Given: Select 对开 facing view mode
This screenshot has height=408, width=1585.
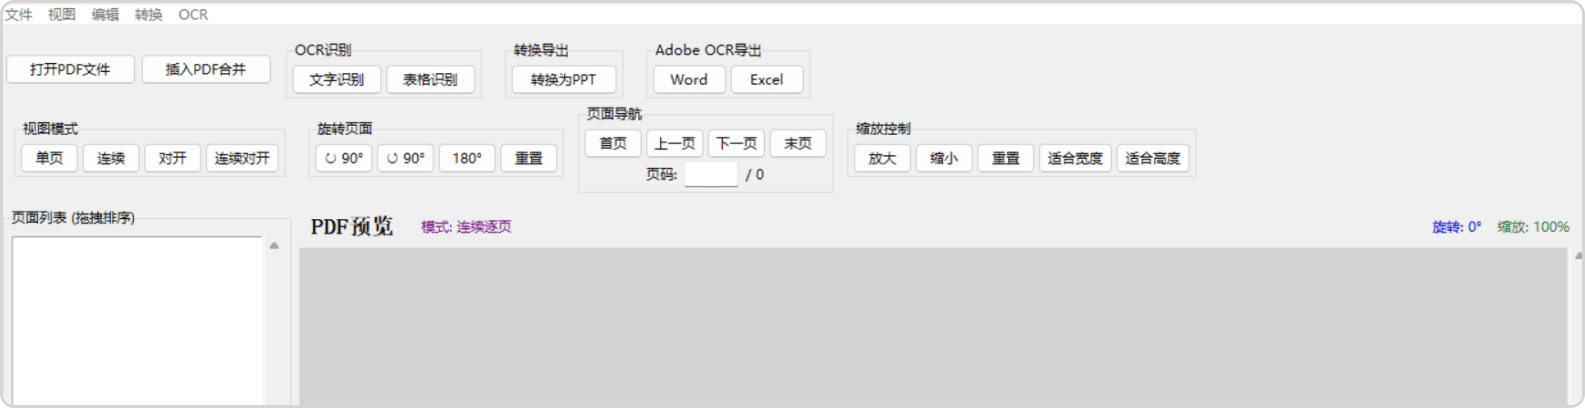Looking at the screenshot, I should coord(172,158).
